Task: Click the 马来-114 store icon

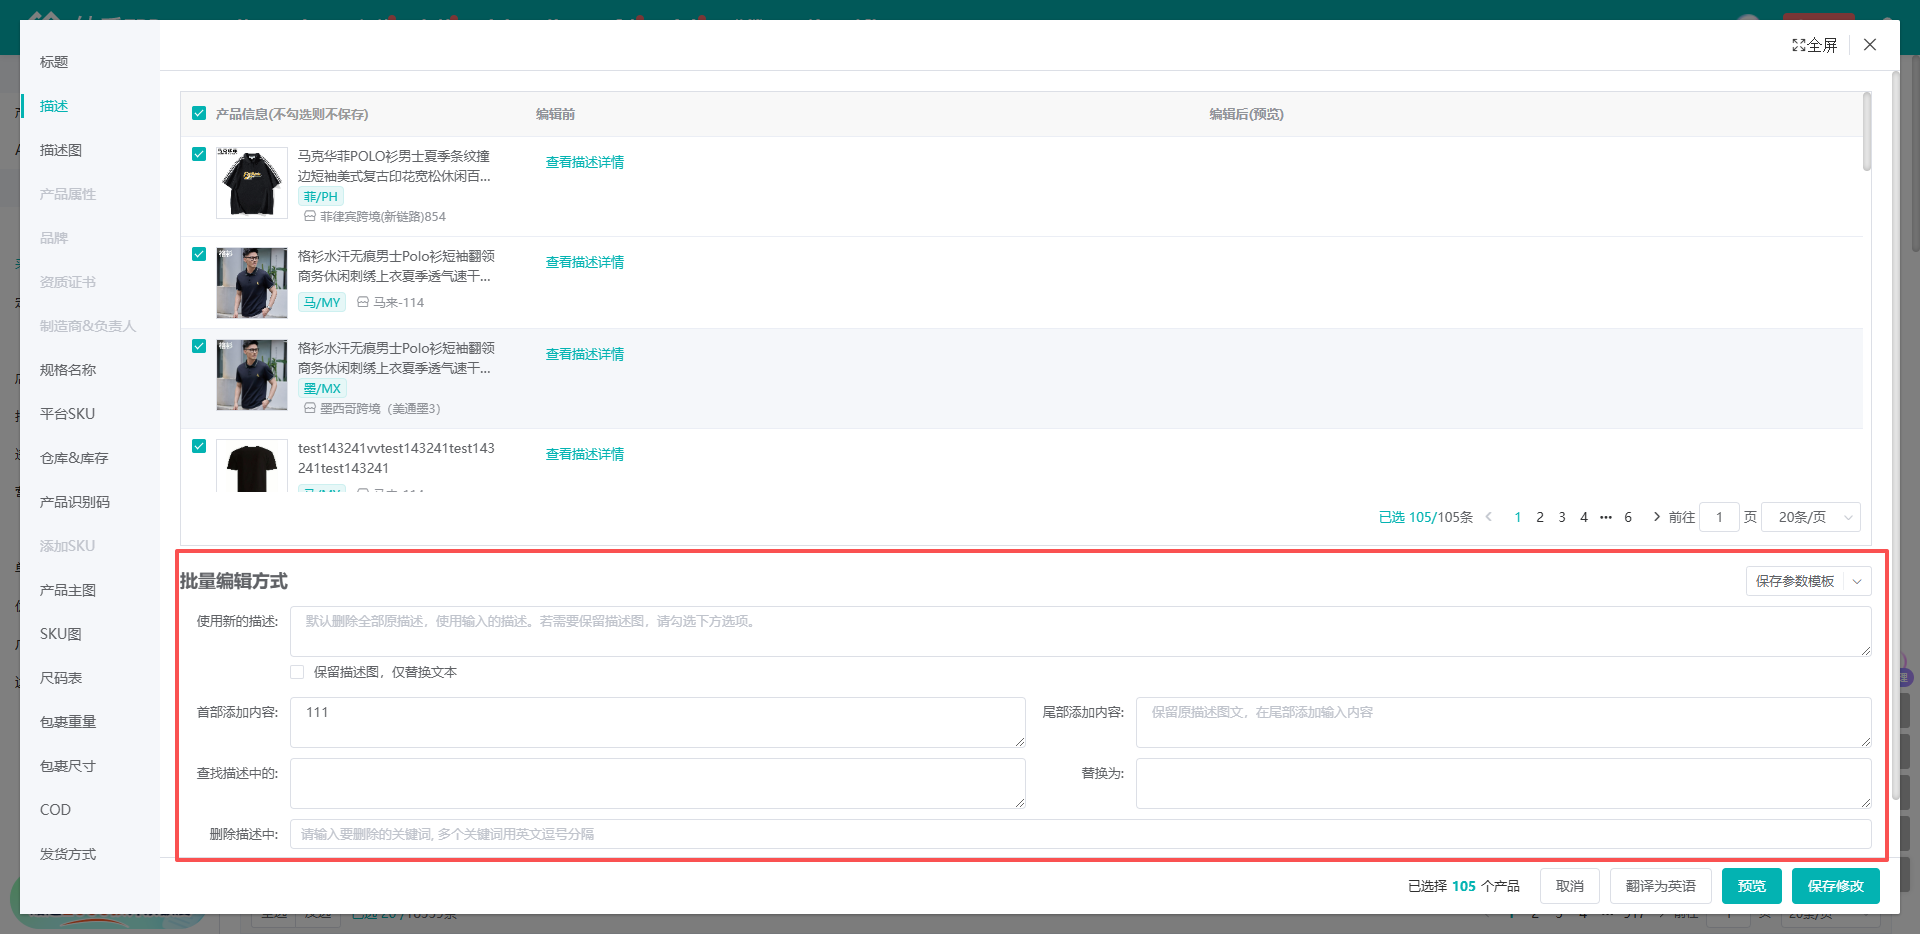Action: tap(363, 302)
